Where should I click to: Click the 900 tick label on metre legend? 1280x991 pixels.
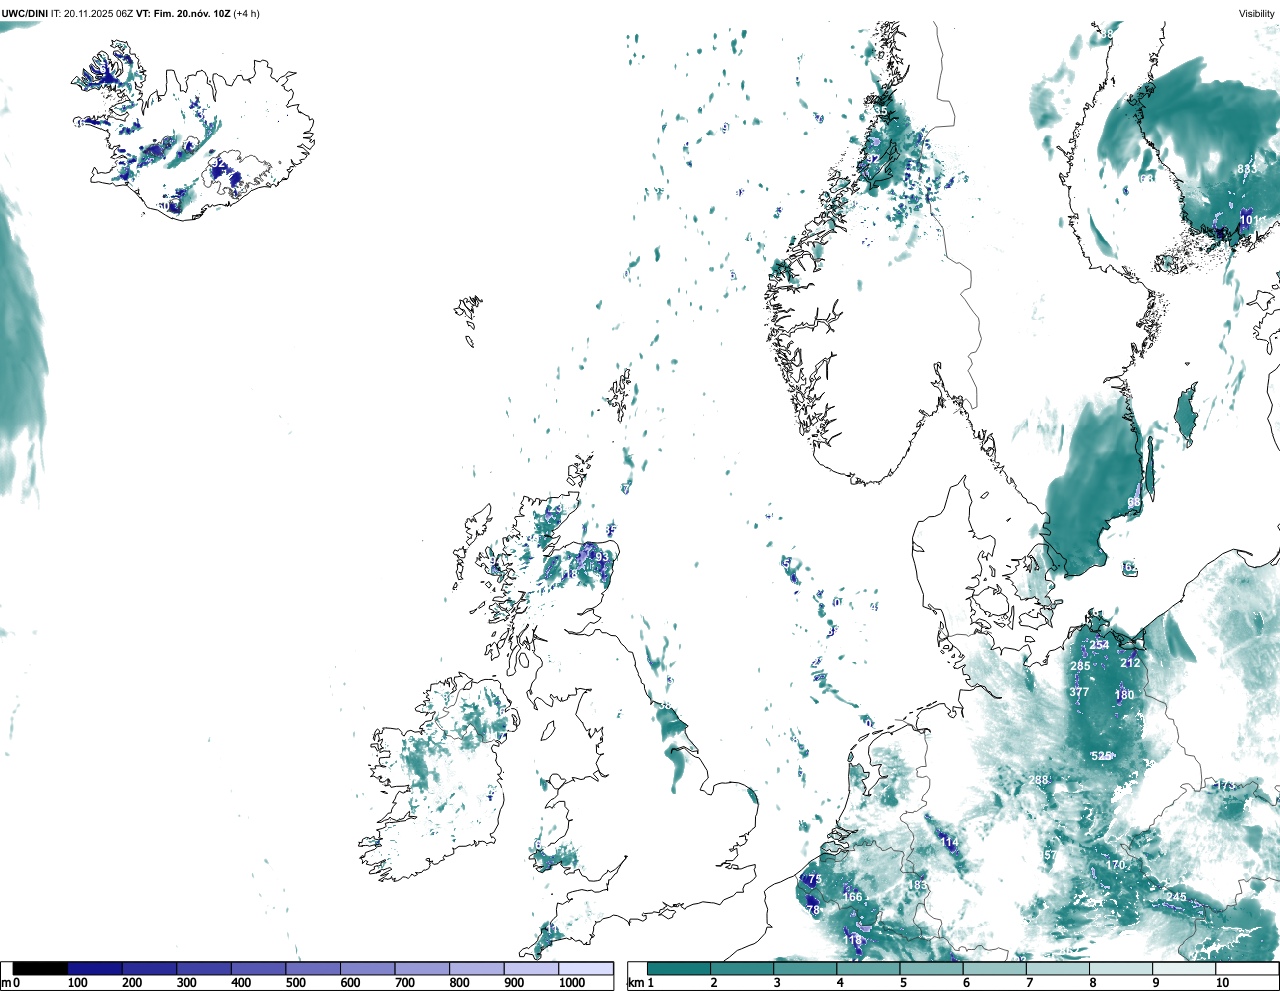tap(514, 983)
